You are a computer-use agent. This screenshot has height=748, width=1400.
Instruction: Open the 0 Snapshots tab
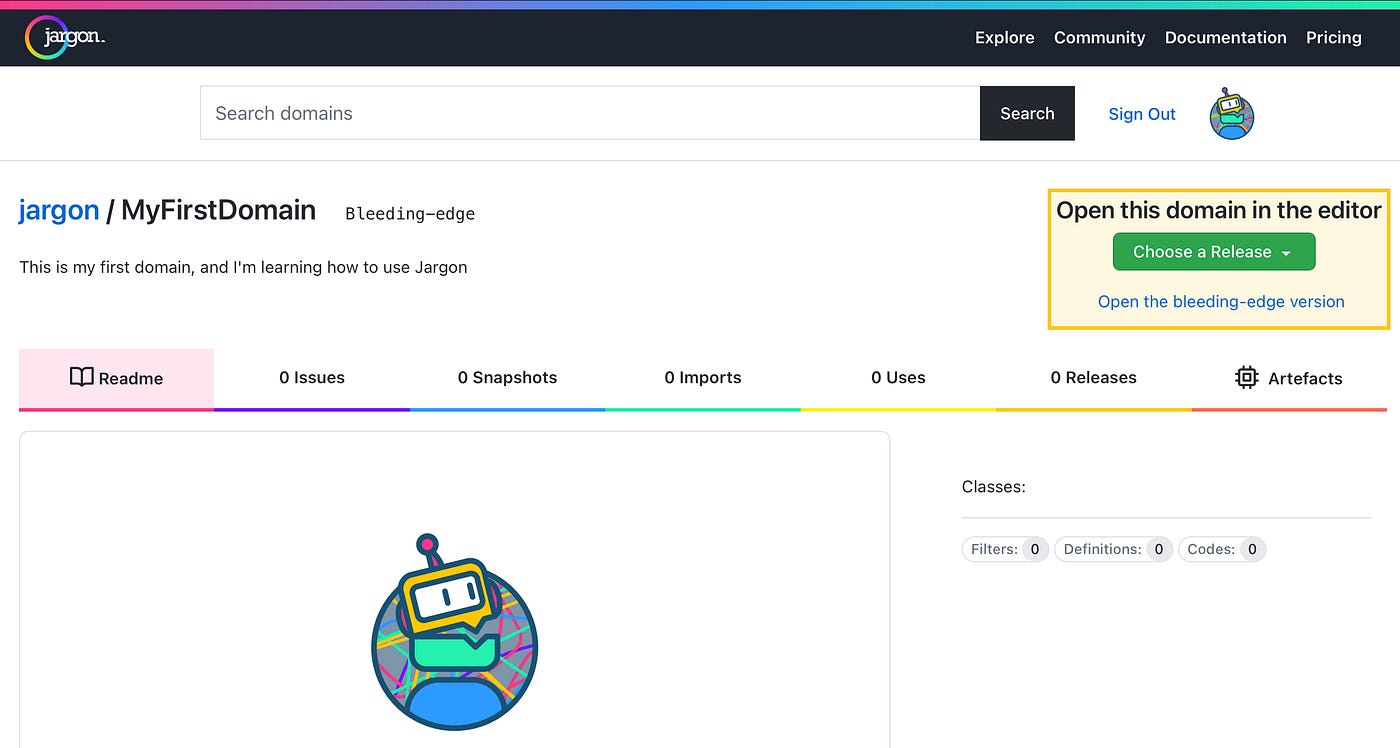(507, 377)
